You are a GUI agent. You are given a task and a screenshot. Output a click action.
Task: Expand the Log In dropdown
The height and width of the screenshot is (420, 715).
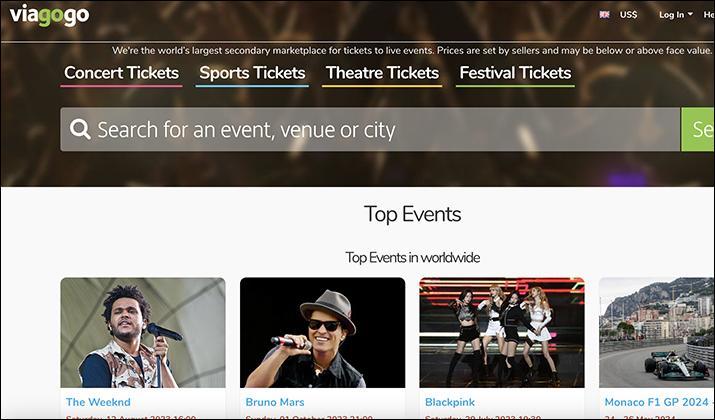point(676,15)
